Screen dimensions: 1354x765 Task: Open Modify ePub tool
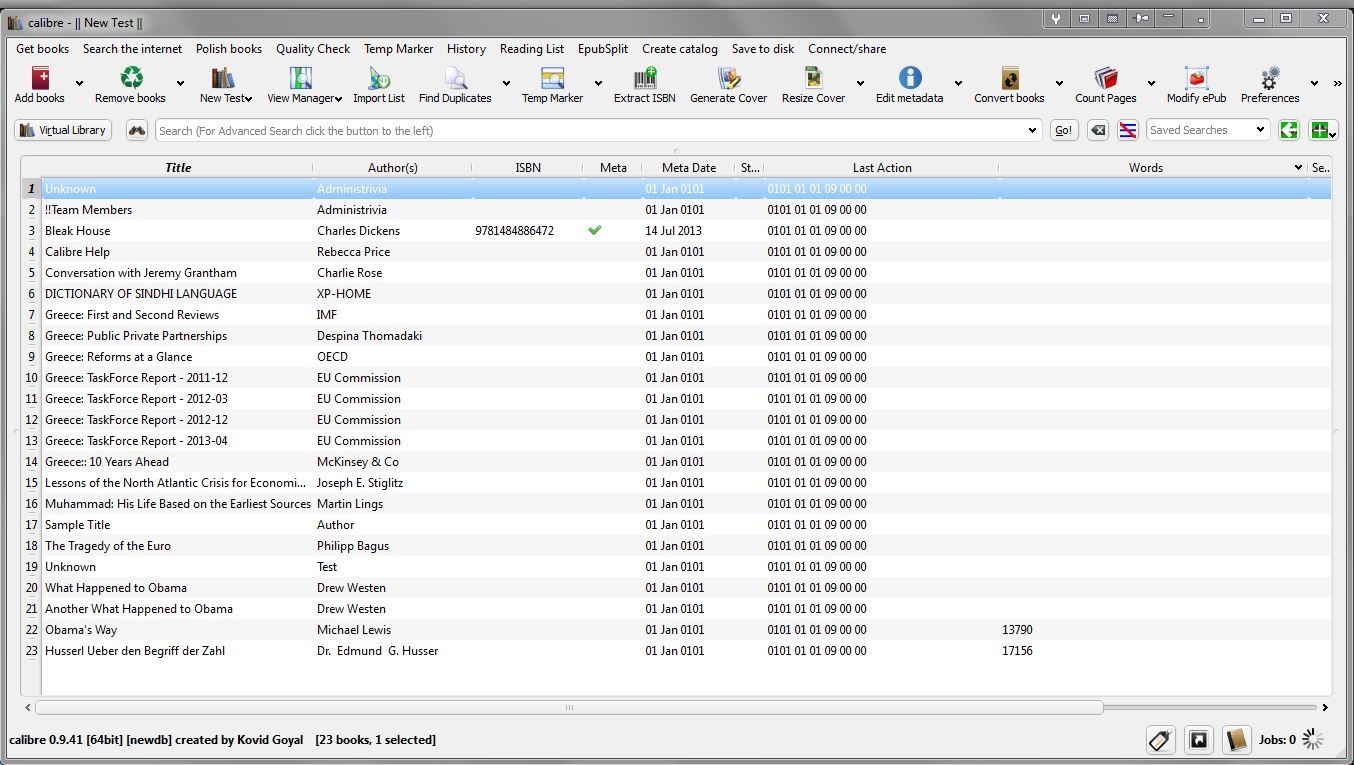point(1196,78)
